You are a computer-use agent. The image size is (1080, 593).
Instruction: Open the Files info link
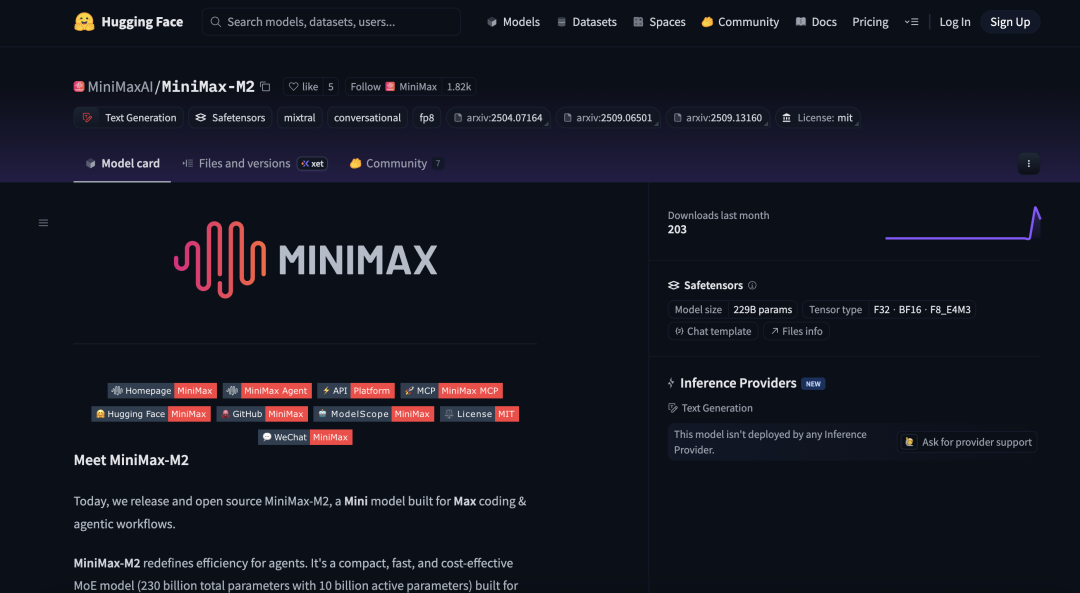point(796,331)
